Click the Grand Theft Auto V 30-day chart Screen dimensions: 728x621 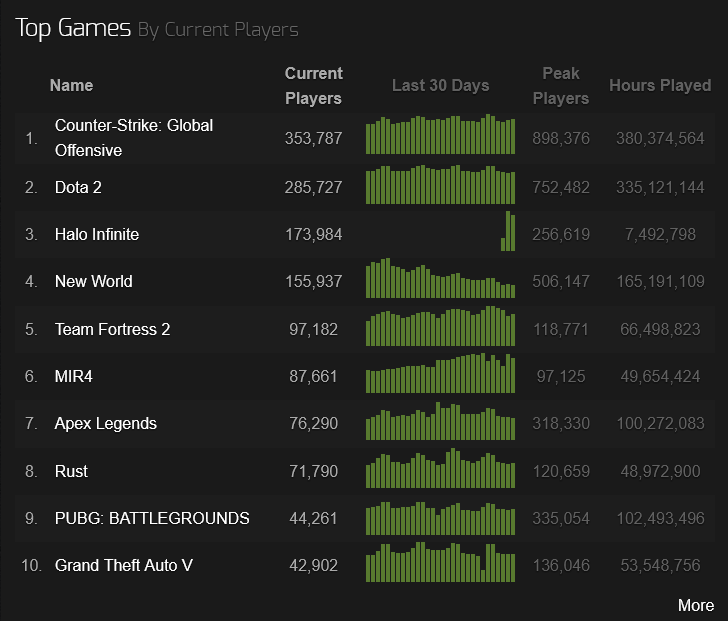pyautogui.click(x=440, y=562)
